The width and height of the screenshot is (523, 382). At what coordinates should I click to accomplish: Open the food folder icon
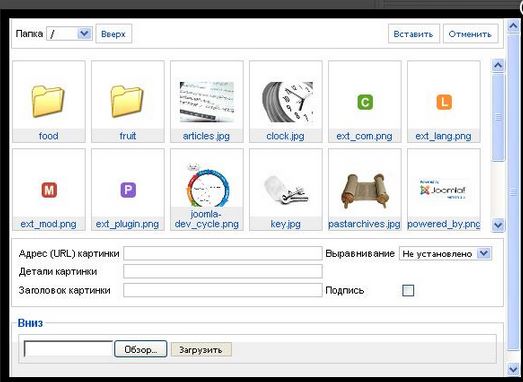click(x=48, y=101)
